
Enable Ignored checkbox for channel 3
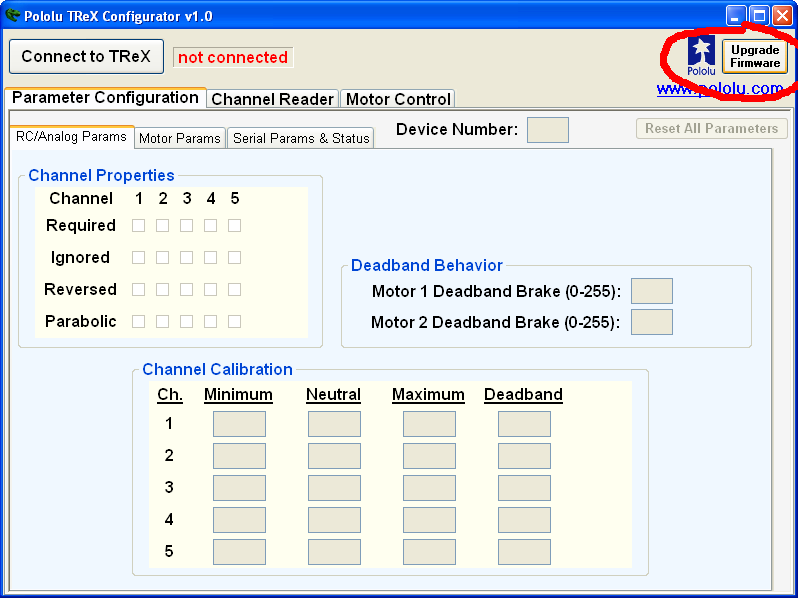[187, 258]
